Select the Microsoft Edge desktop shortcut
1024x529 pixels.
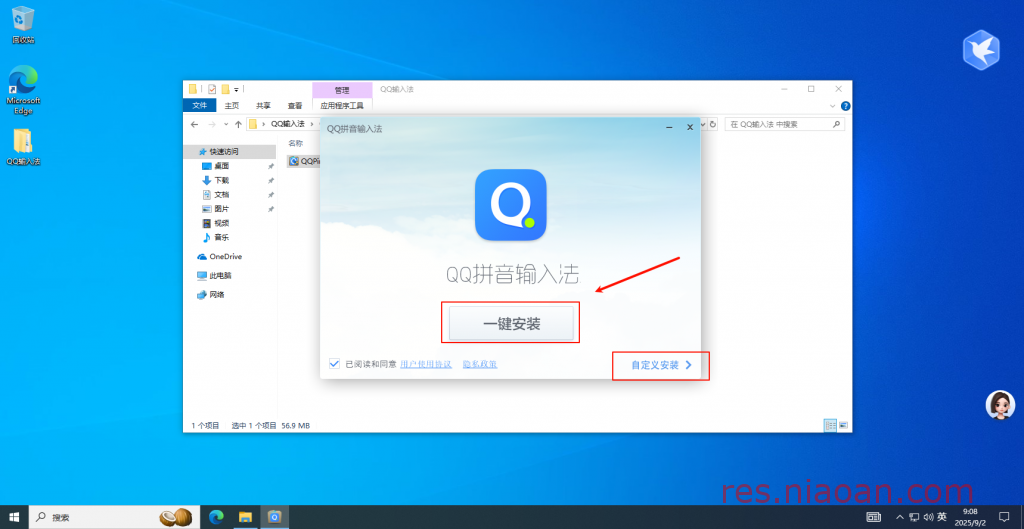tap(23, 89)
